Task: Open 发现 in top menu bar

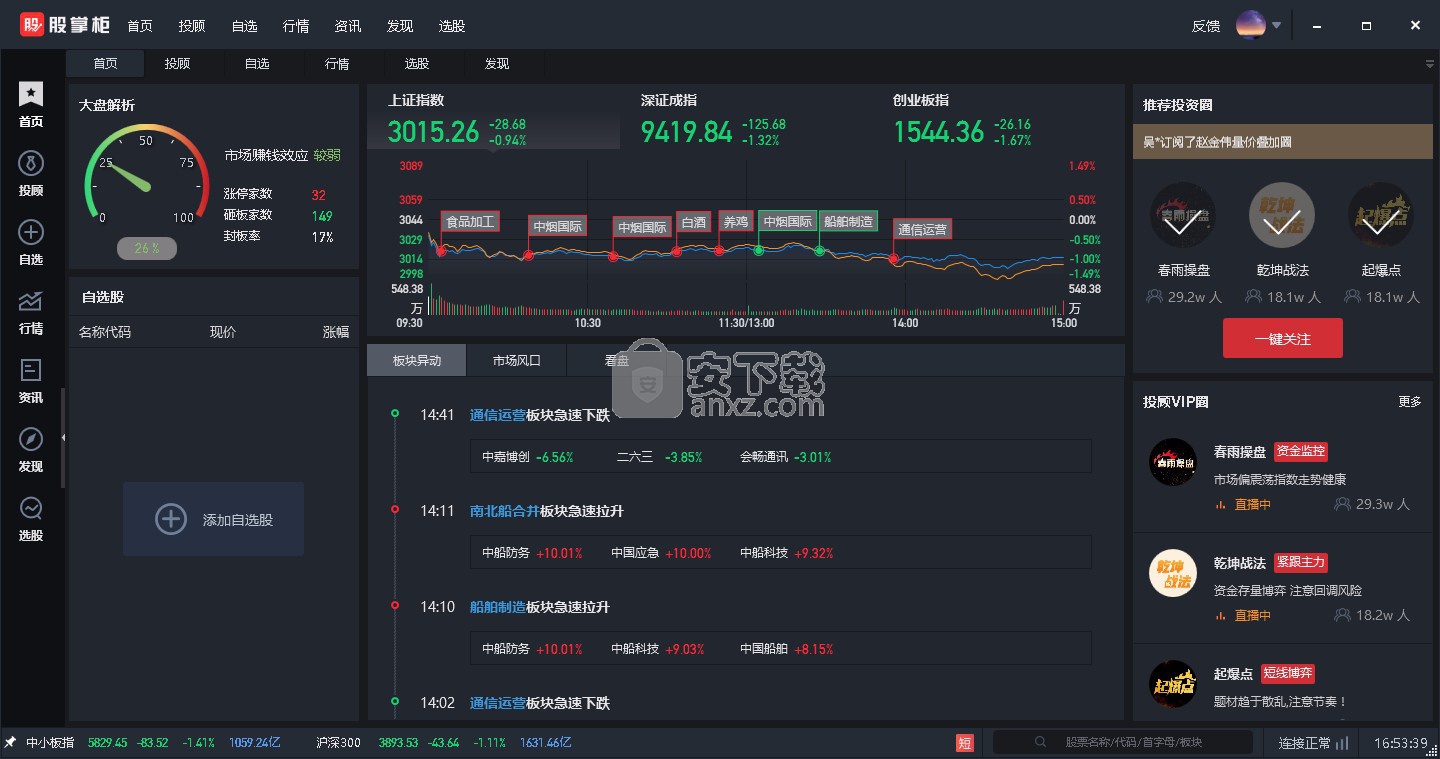Action: tap(400, 26)
